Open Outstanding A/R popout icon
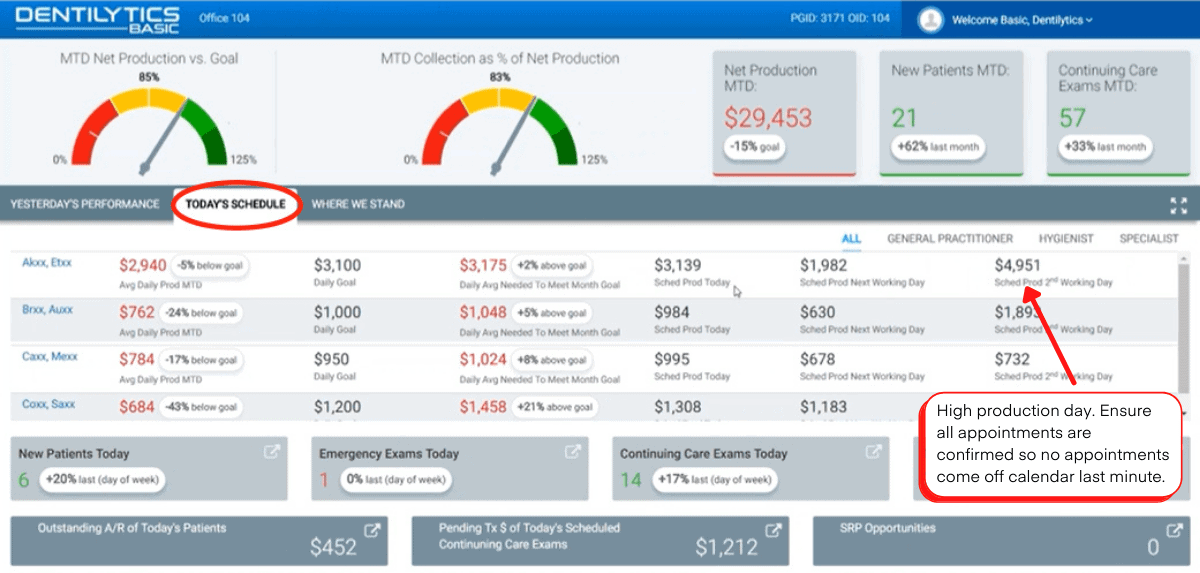The height and width of the screenshot is (573, 1200). 371,531
